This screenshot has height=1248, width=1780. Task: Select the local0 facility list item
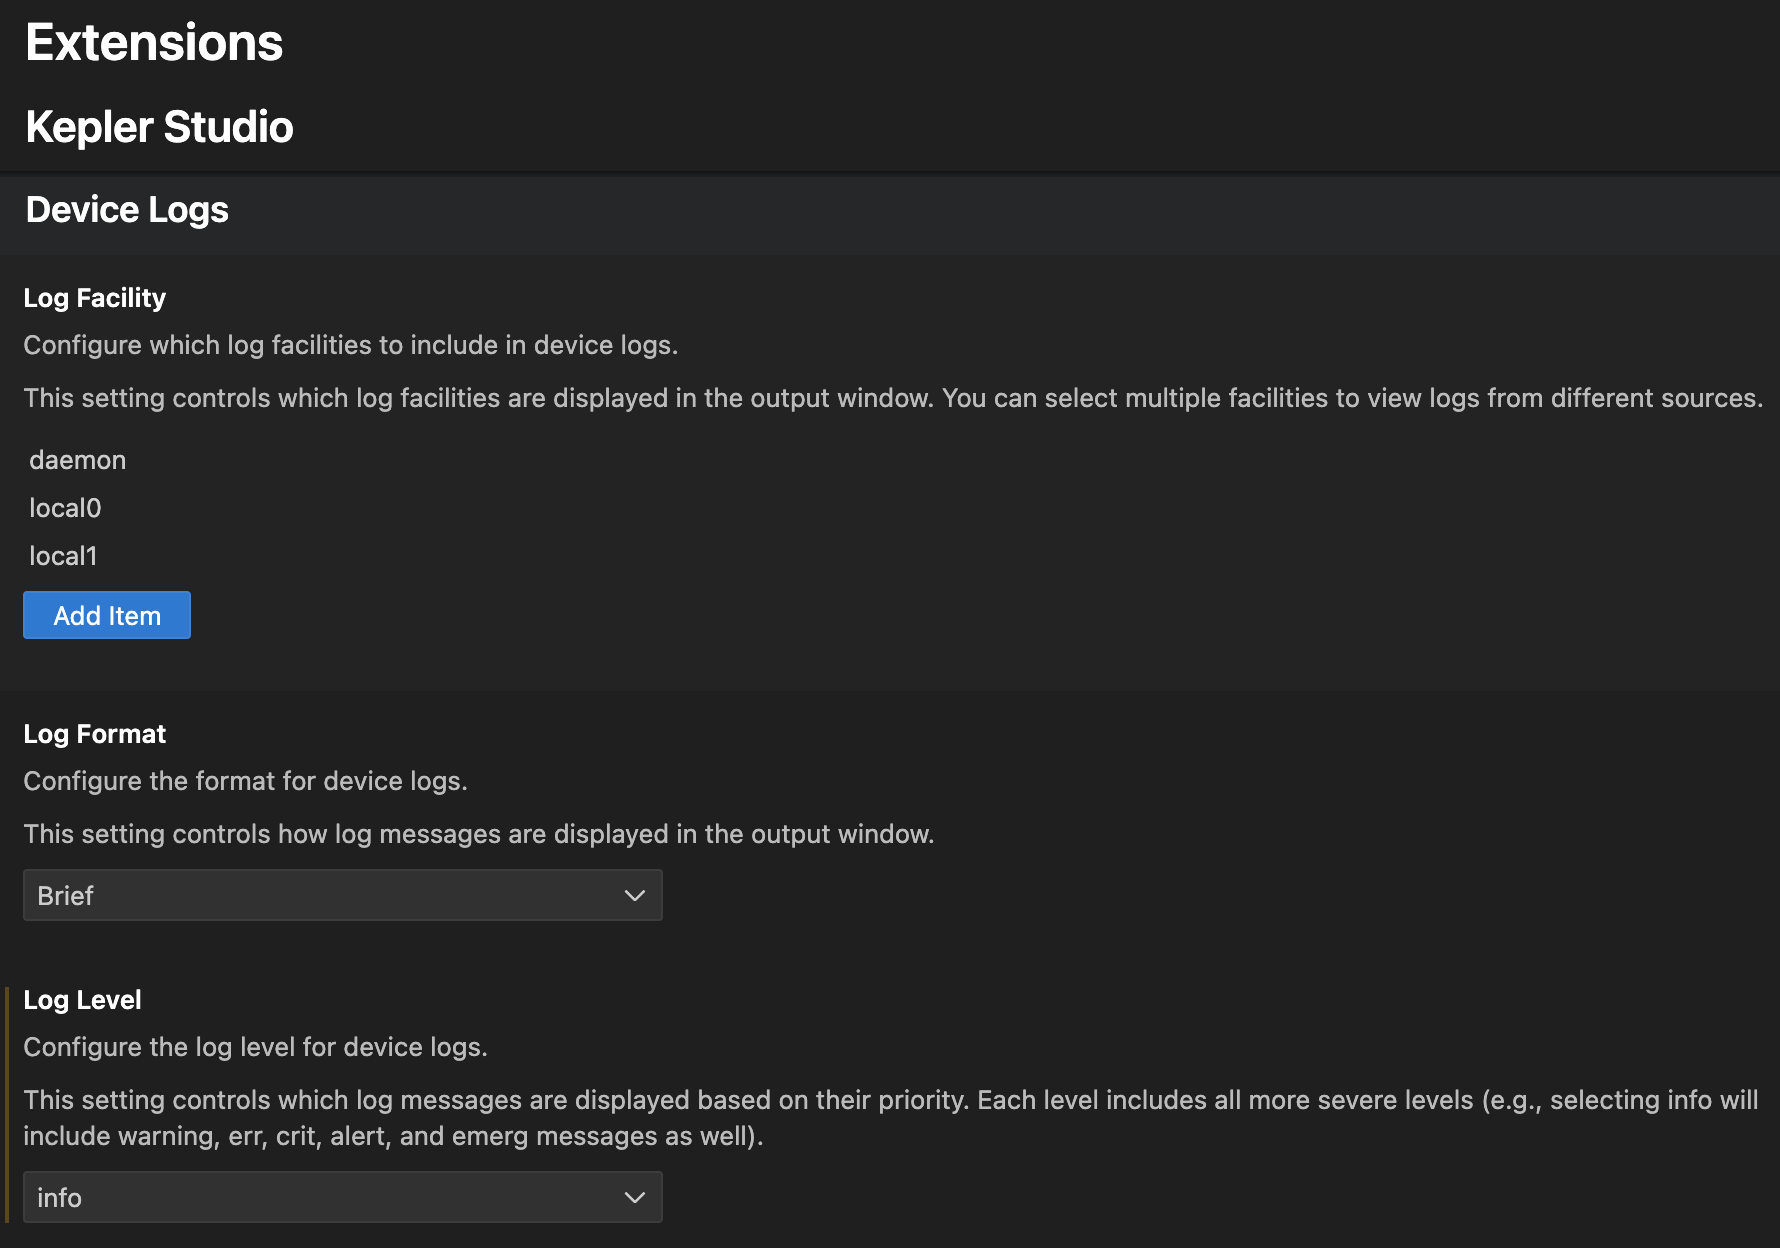(65, 508)
